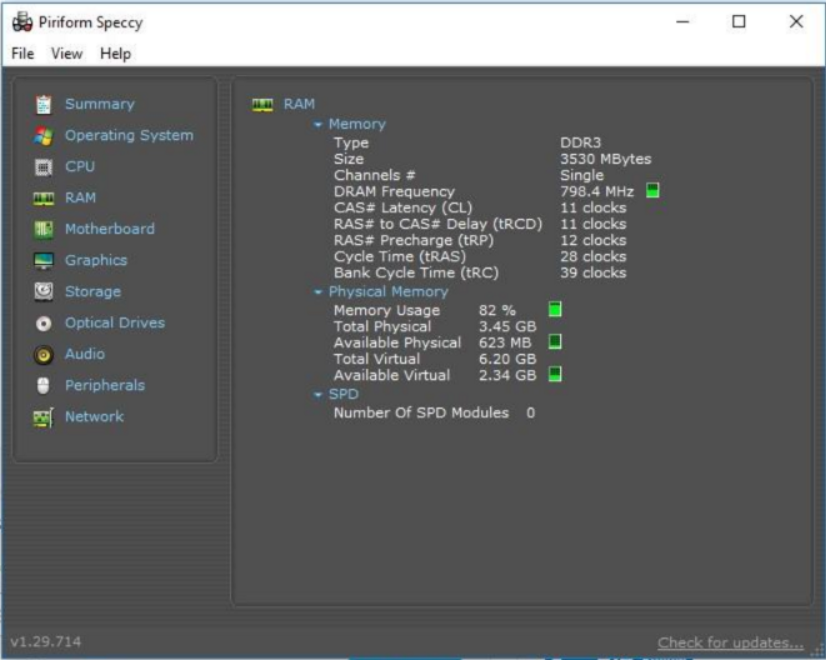Click the CAS# Latency (CL) row label

pos(403,208)
